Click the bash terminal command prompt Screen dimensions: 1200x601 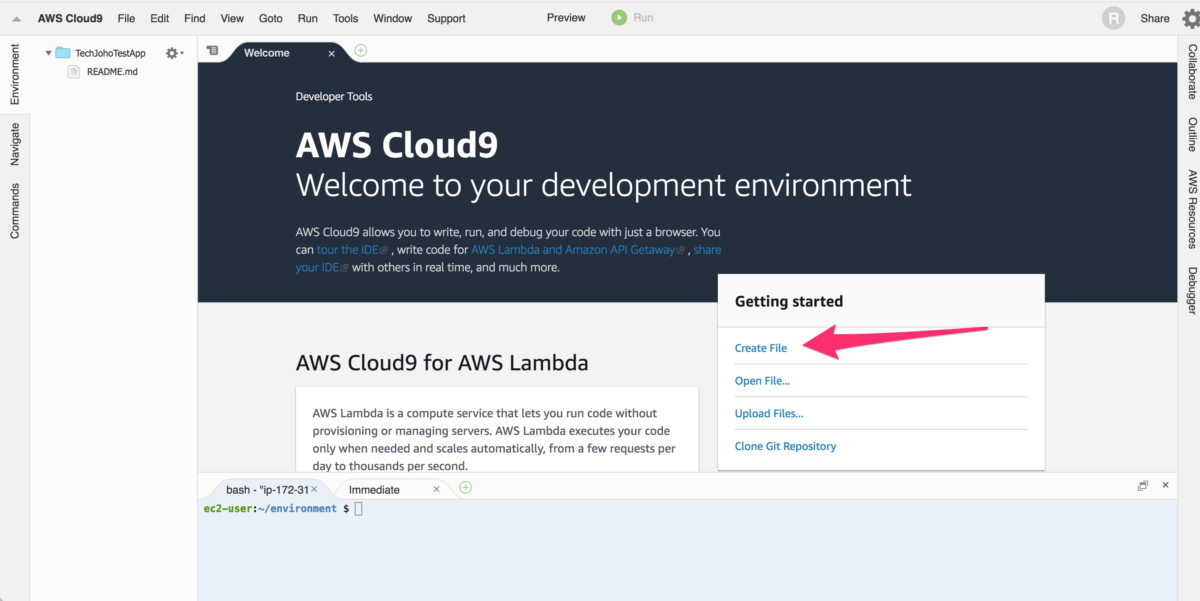[357, 508]
